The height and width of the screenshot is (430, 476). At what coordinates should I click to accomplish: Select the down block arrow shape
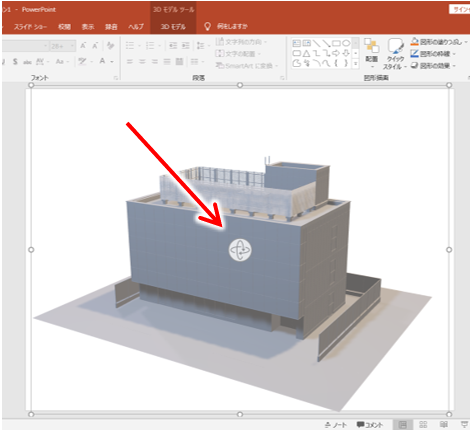(346, 53)
